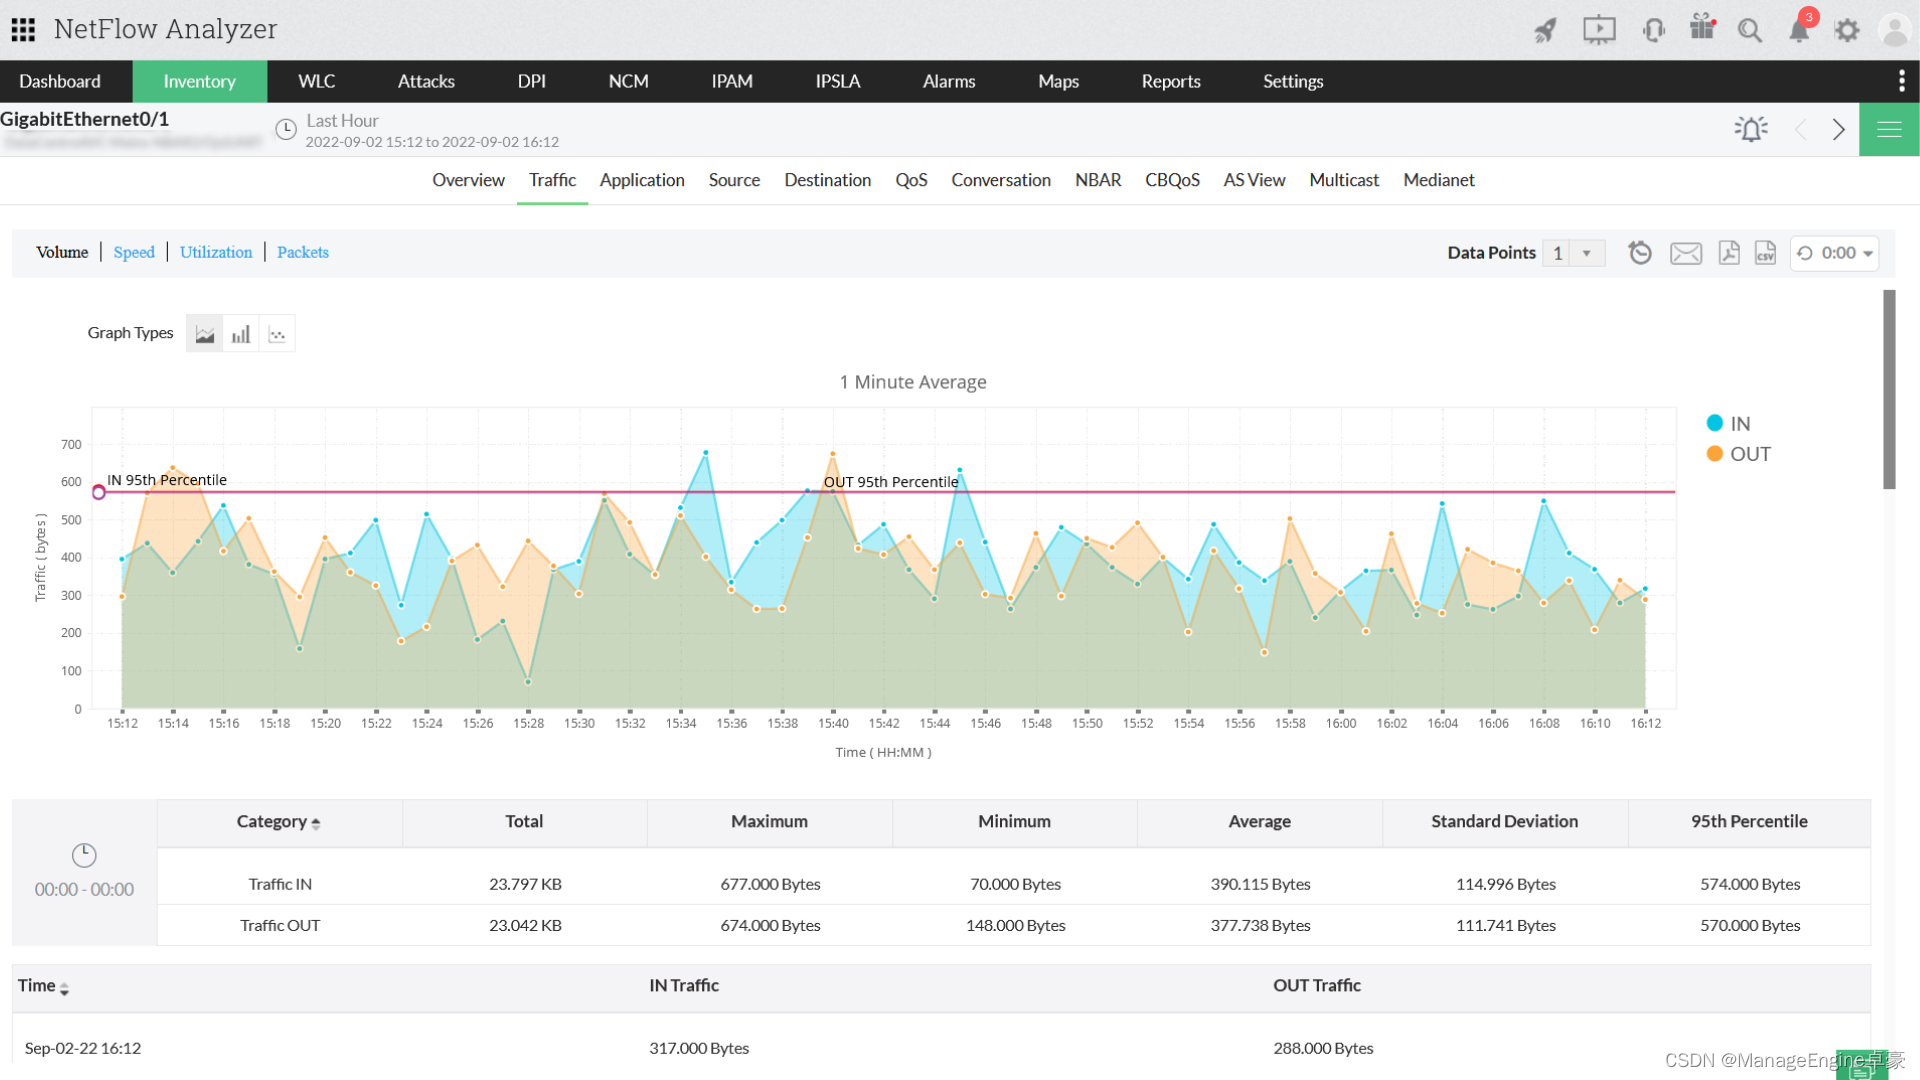Toggle the OUT legend series
Image resolution: width=1920 pixels, height=1080 pixels.
tap(1738, 454)
